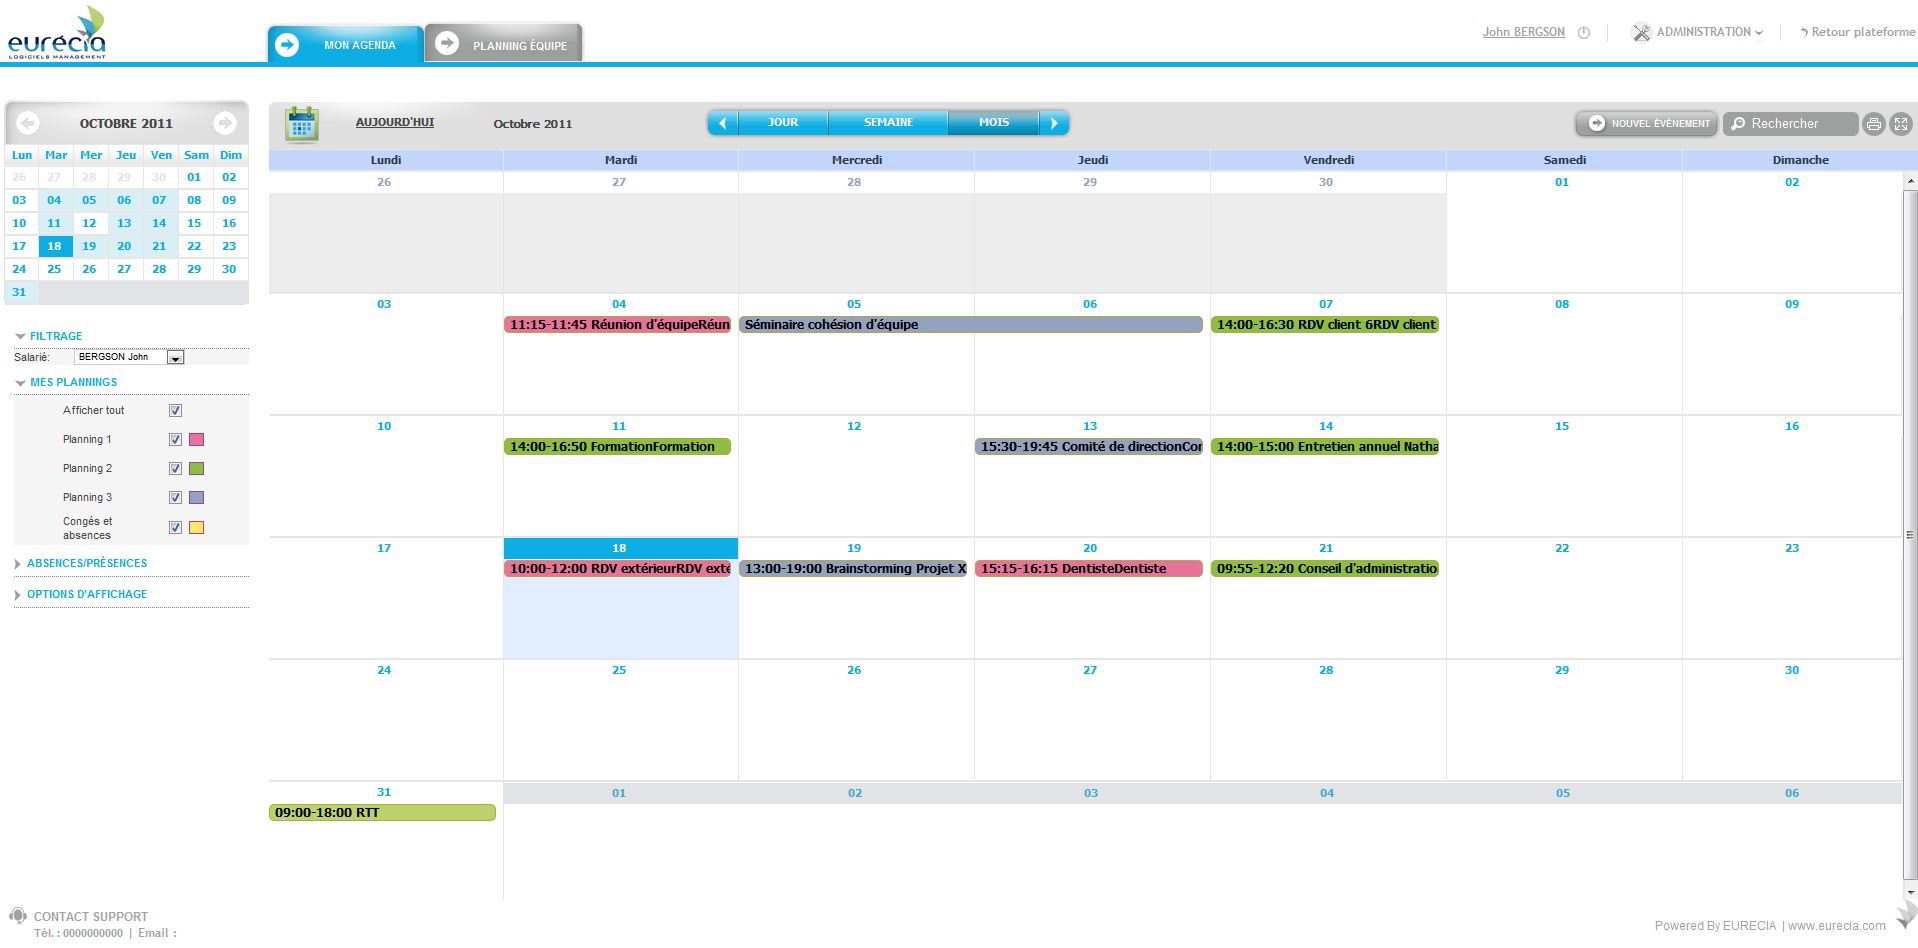1918x948 pixels.
Task: Select day 31 in the mini calendar
Action: 19,292
